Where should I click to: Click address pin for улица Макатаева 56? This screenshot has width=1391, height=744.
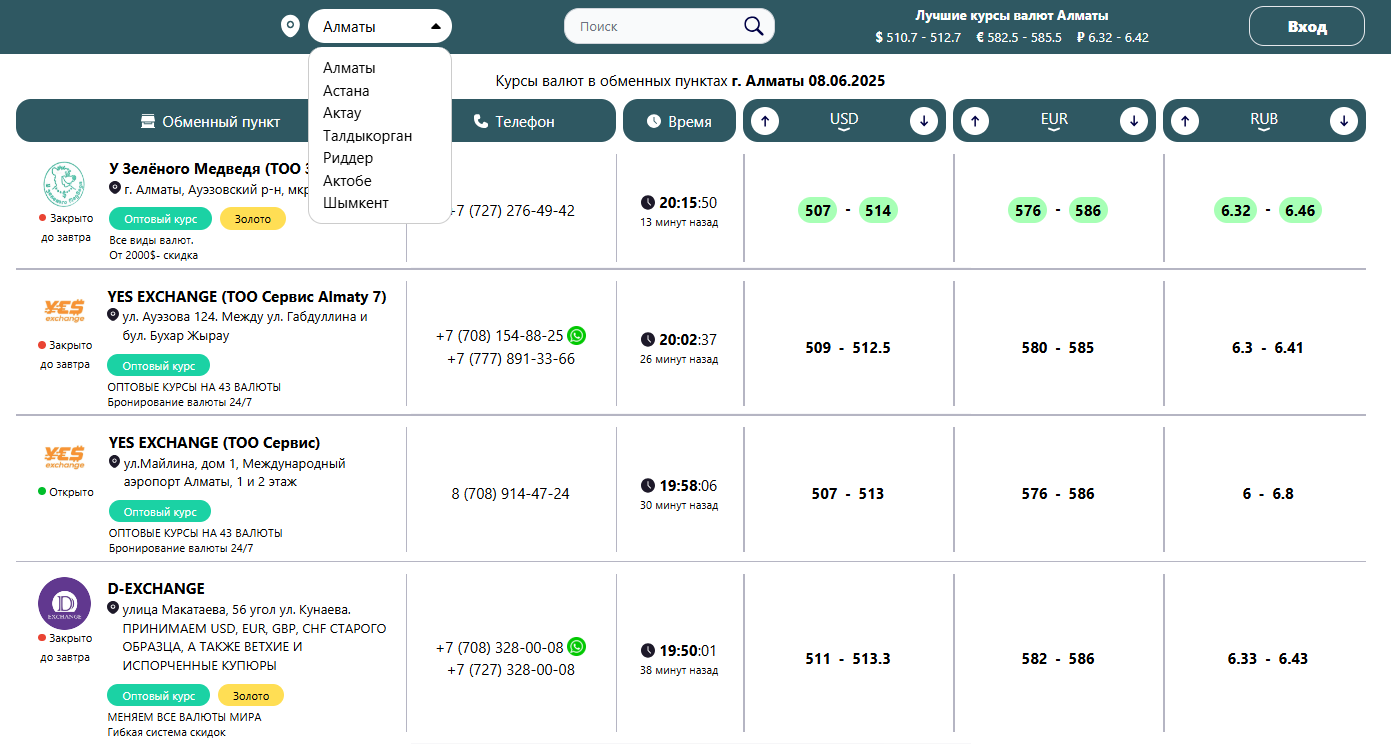coord(113,607)
